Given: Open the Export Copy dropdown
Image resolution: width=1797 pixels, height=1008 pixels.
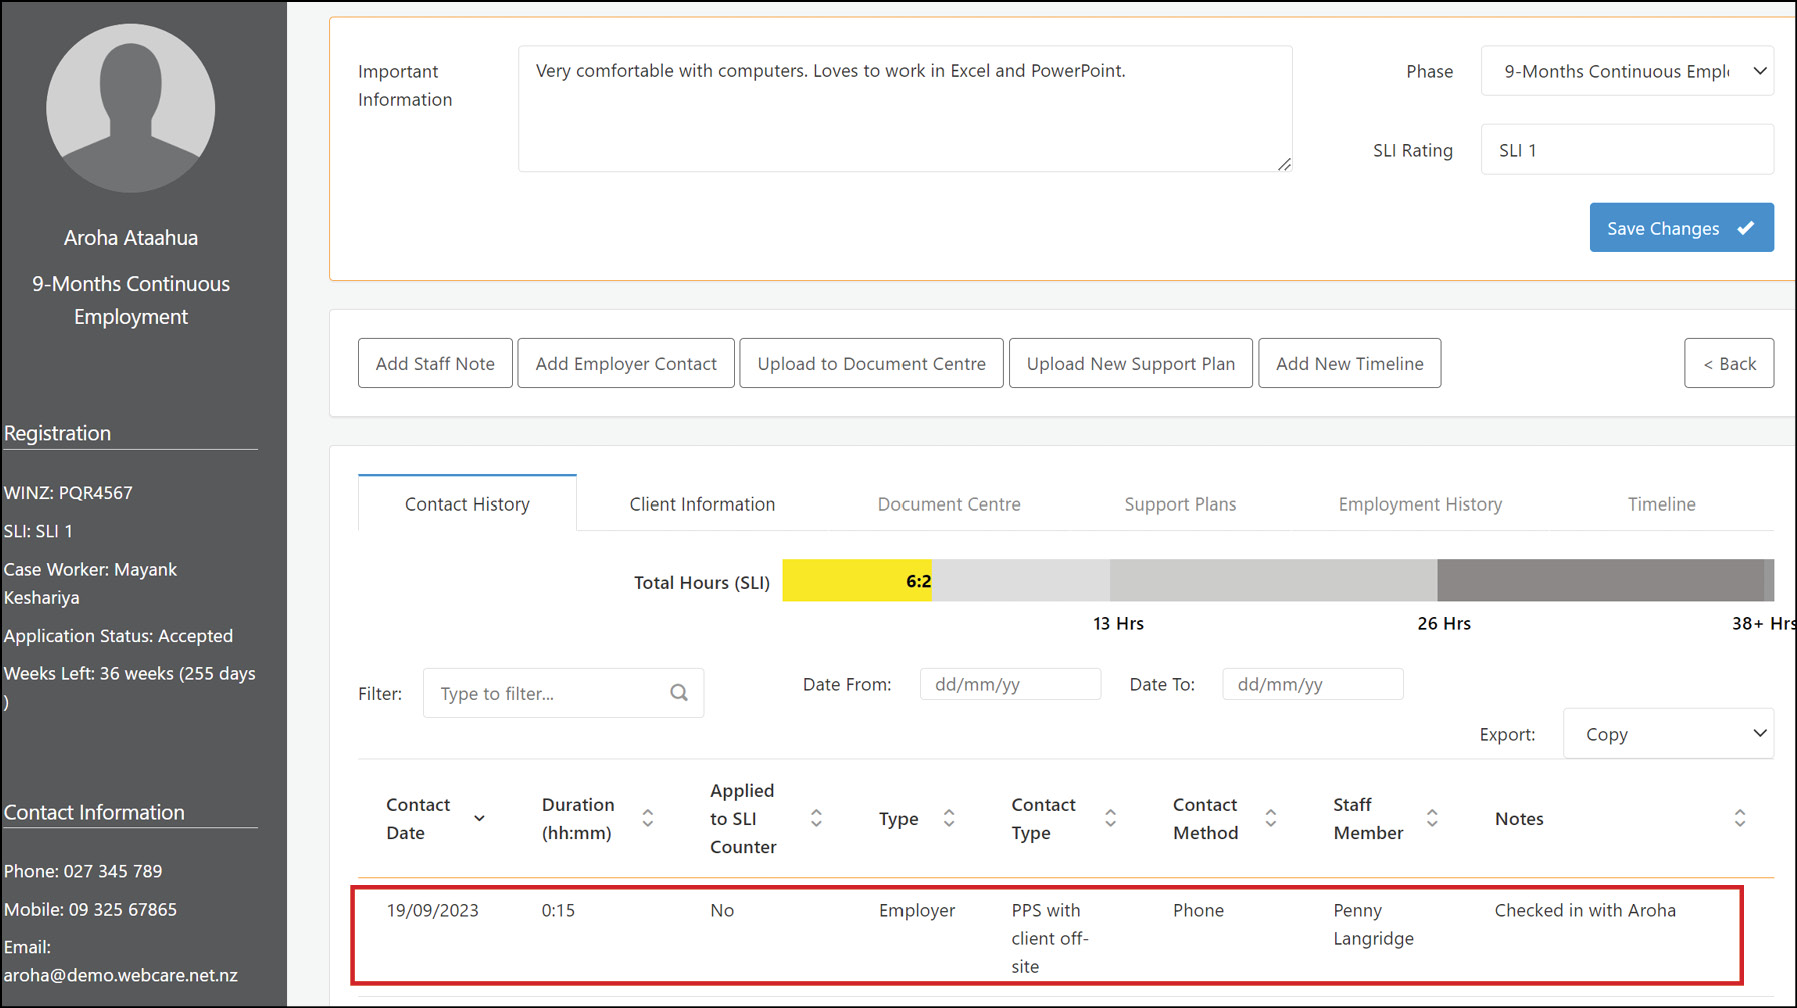Looking at the screenshot, I should (1668, 734).
